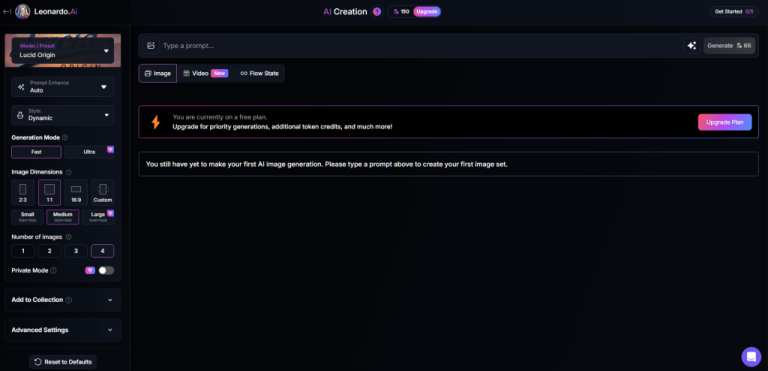Click the Generation Mode info icon
The image size is (768, 371).
tap(65, 138)
